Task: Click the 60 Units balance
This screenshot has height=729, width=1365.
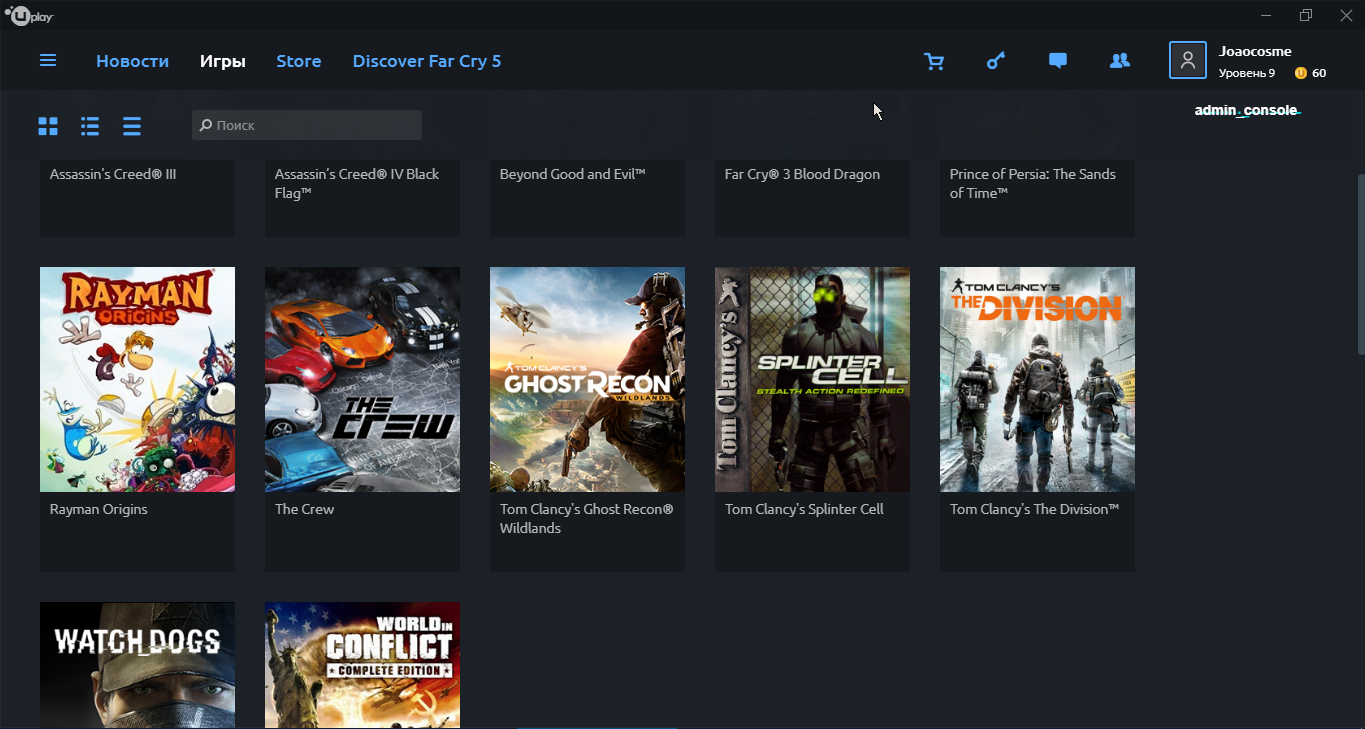Action: pos(1319,73)
